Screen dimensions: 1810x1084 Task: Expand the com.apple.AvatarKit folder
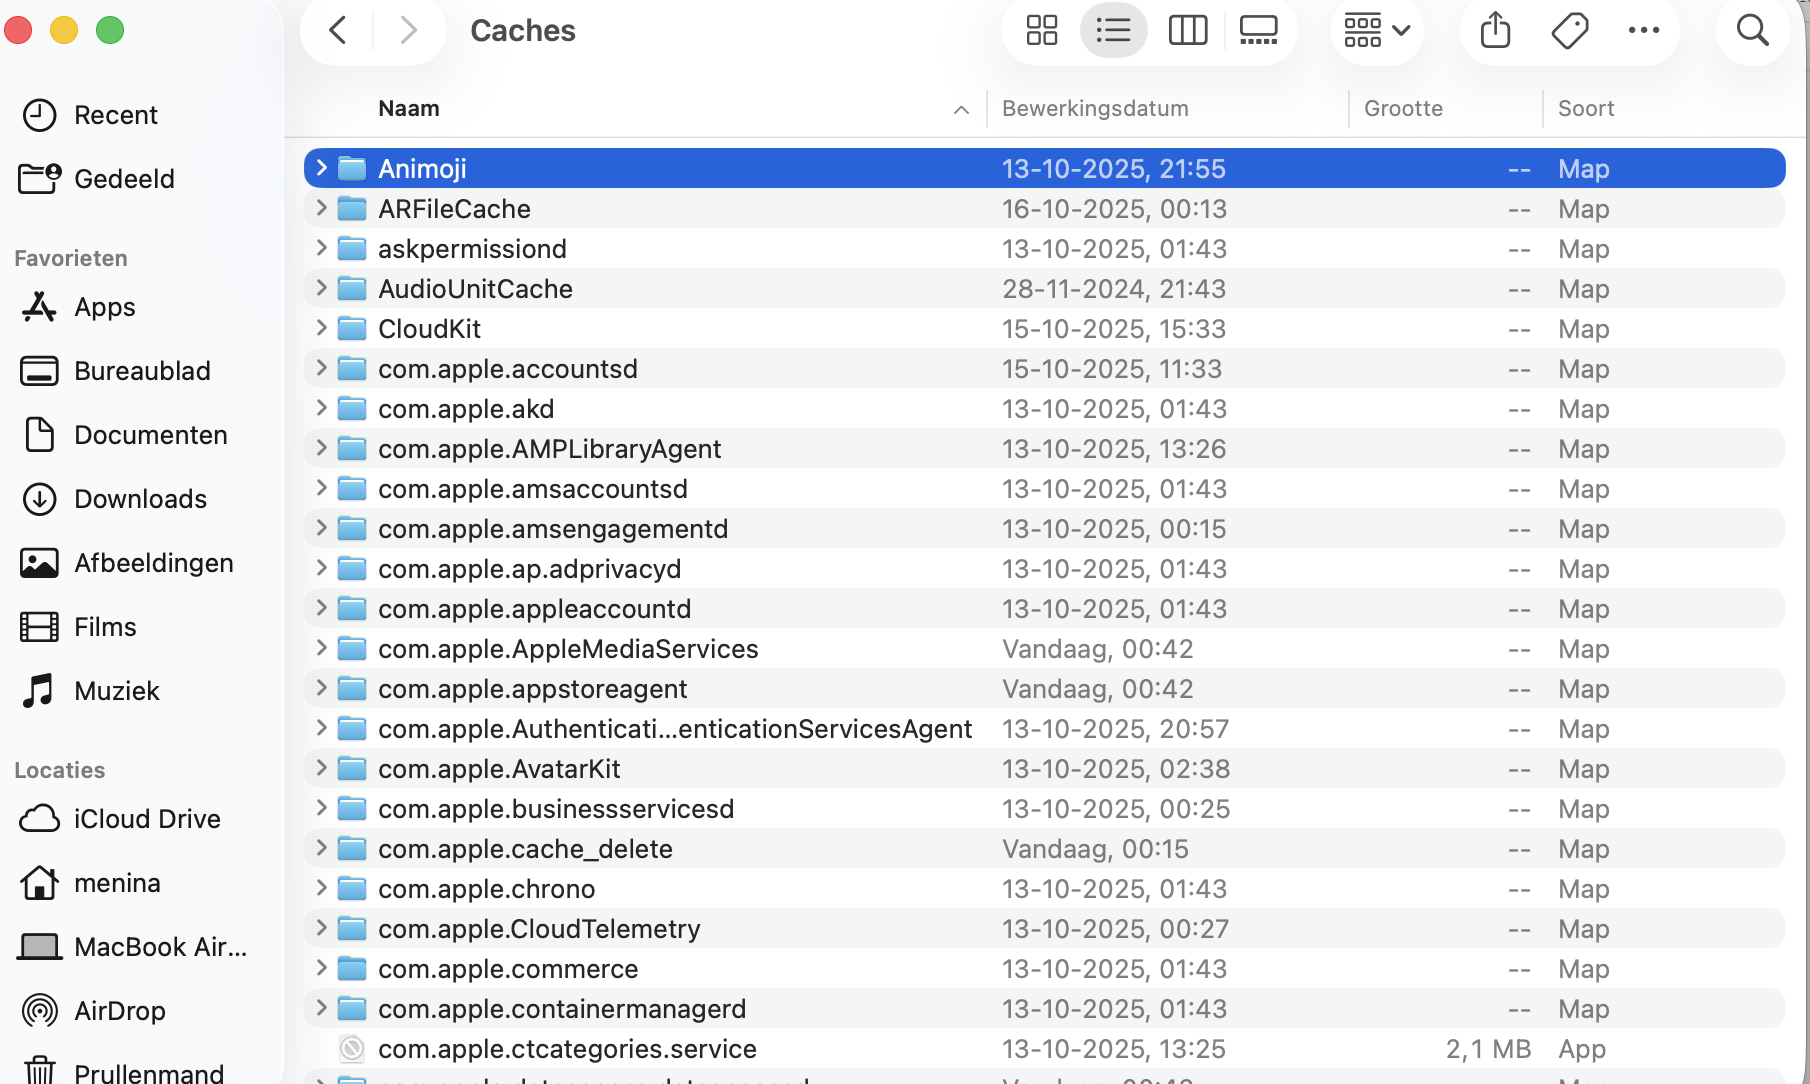click(321, 768)
